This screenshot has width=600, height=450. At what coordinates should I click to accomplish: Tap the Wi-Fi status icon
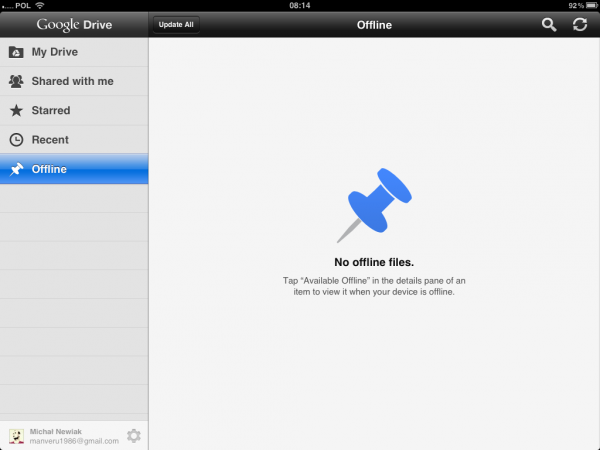pyautogui.click(x=39, y=5)
